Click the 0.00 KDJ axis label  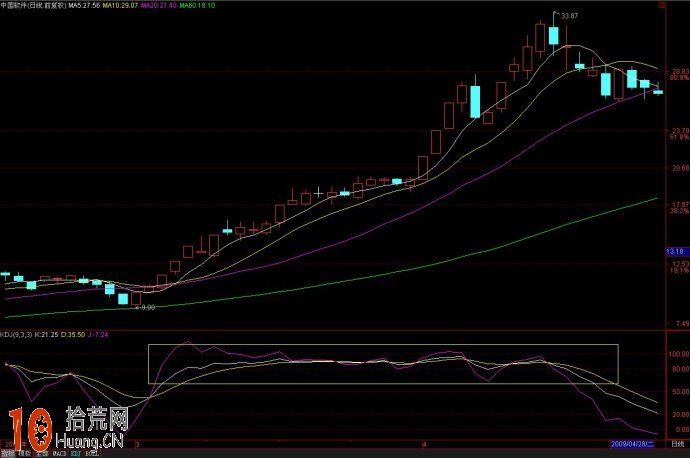click(681, 429)
